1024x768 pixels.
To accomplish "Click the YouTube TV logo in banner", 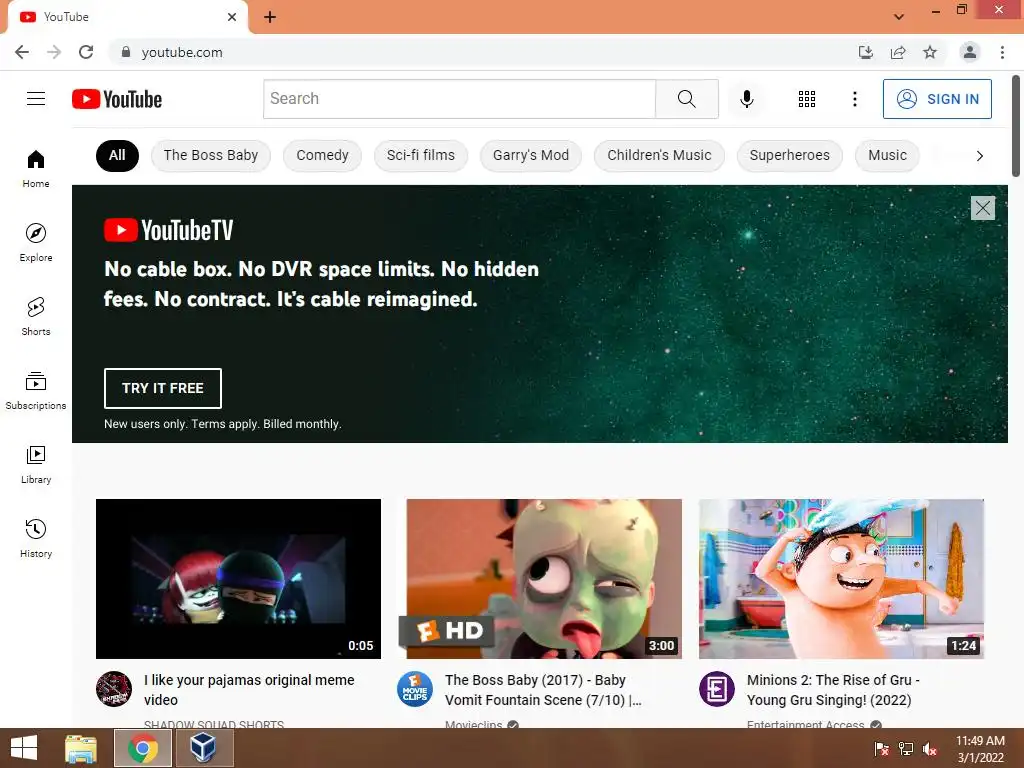I will (168, 230).
